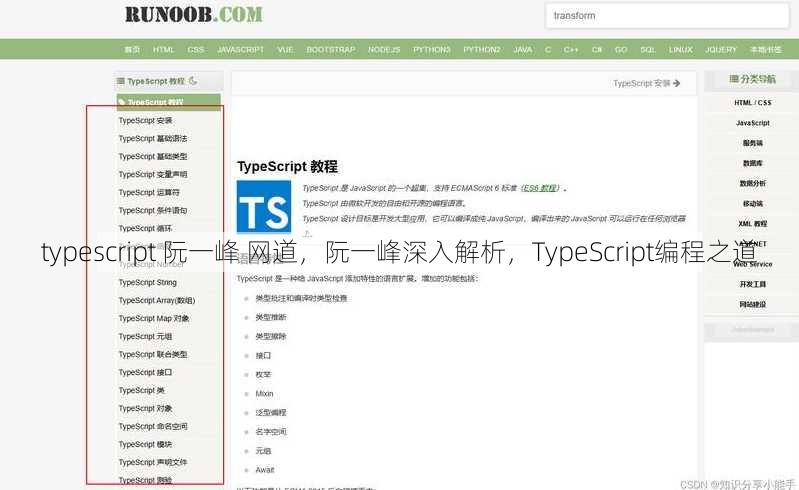Open the CSS menu item
Viewport: 799px width, 490px height.
tap(196, 49)
